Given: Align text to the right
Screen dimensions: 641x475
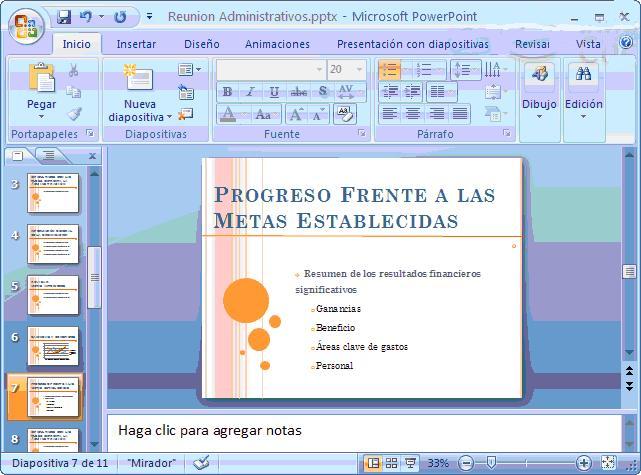Looking at the screenshot, I should (436, 114).
